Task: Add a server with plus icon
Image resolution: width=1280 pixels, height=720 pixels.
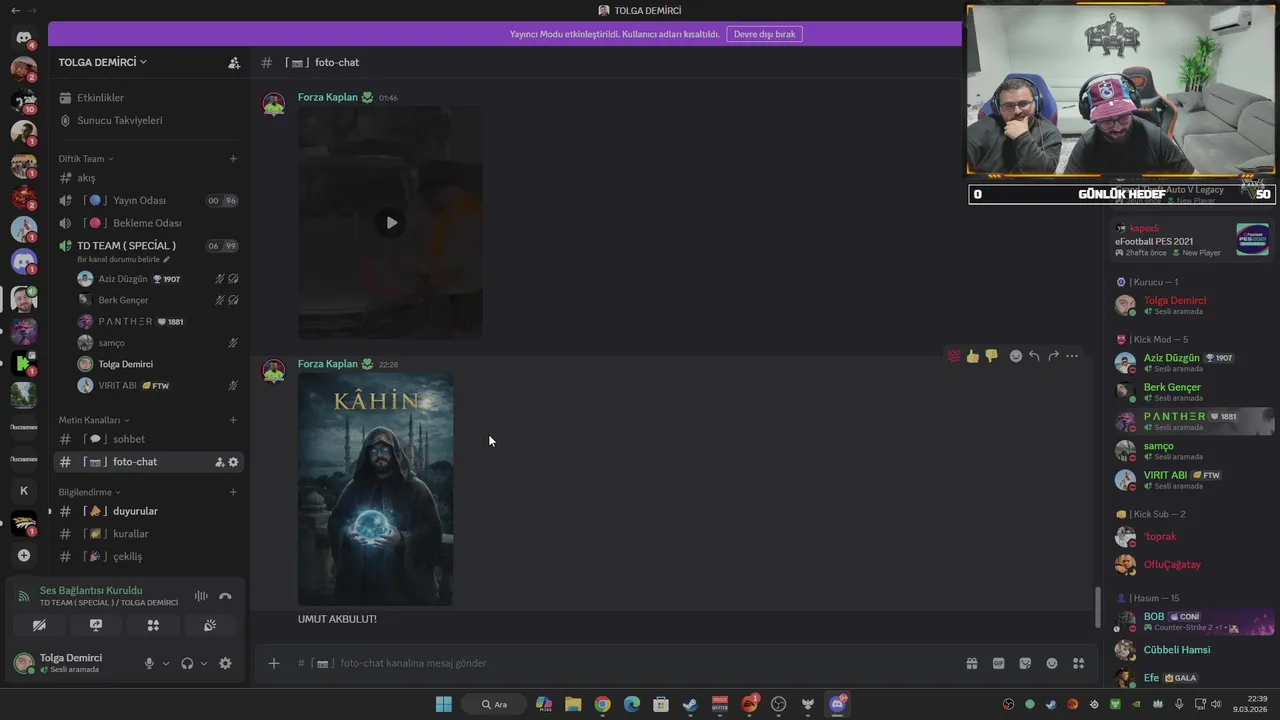Action: pyautogui.click(x=24, y=555)
